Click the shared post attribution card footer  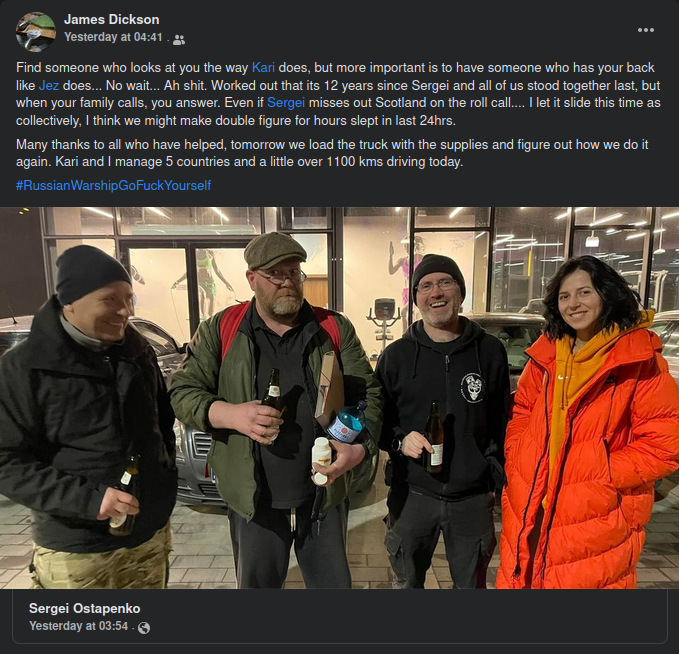point(340,617)
